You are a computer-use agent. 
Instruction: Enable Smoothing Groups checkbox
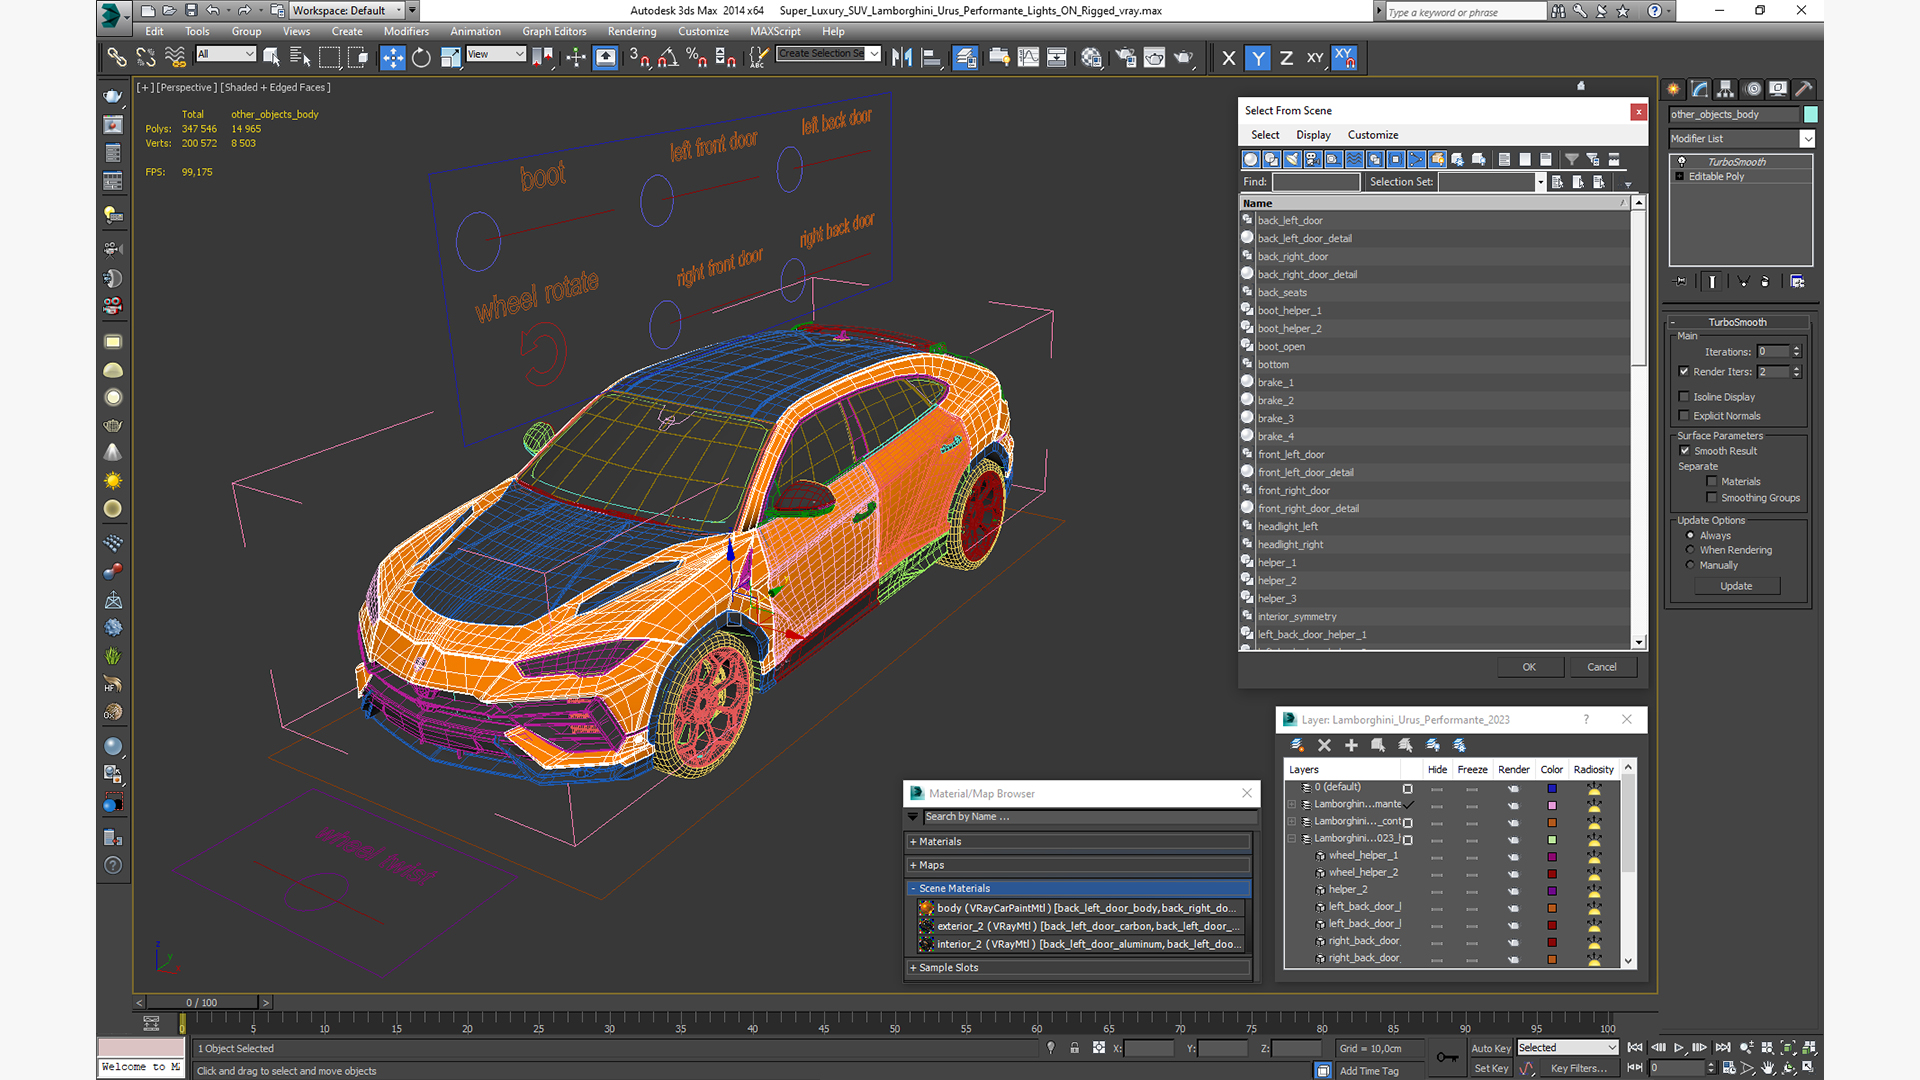(1712, 498)
